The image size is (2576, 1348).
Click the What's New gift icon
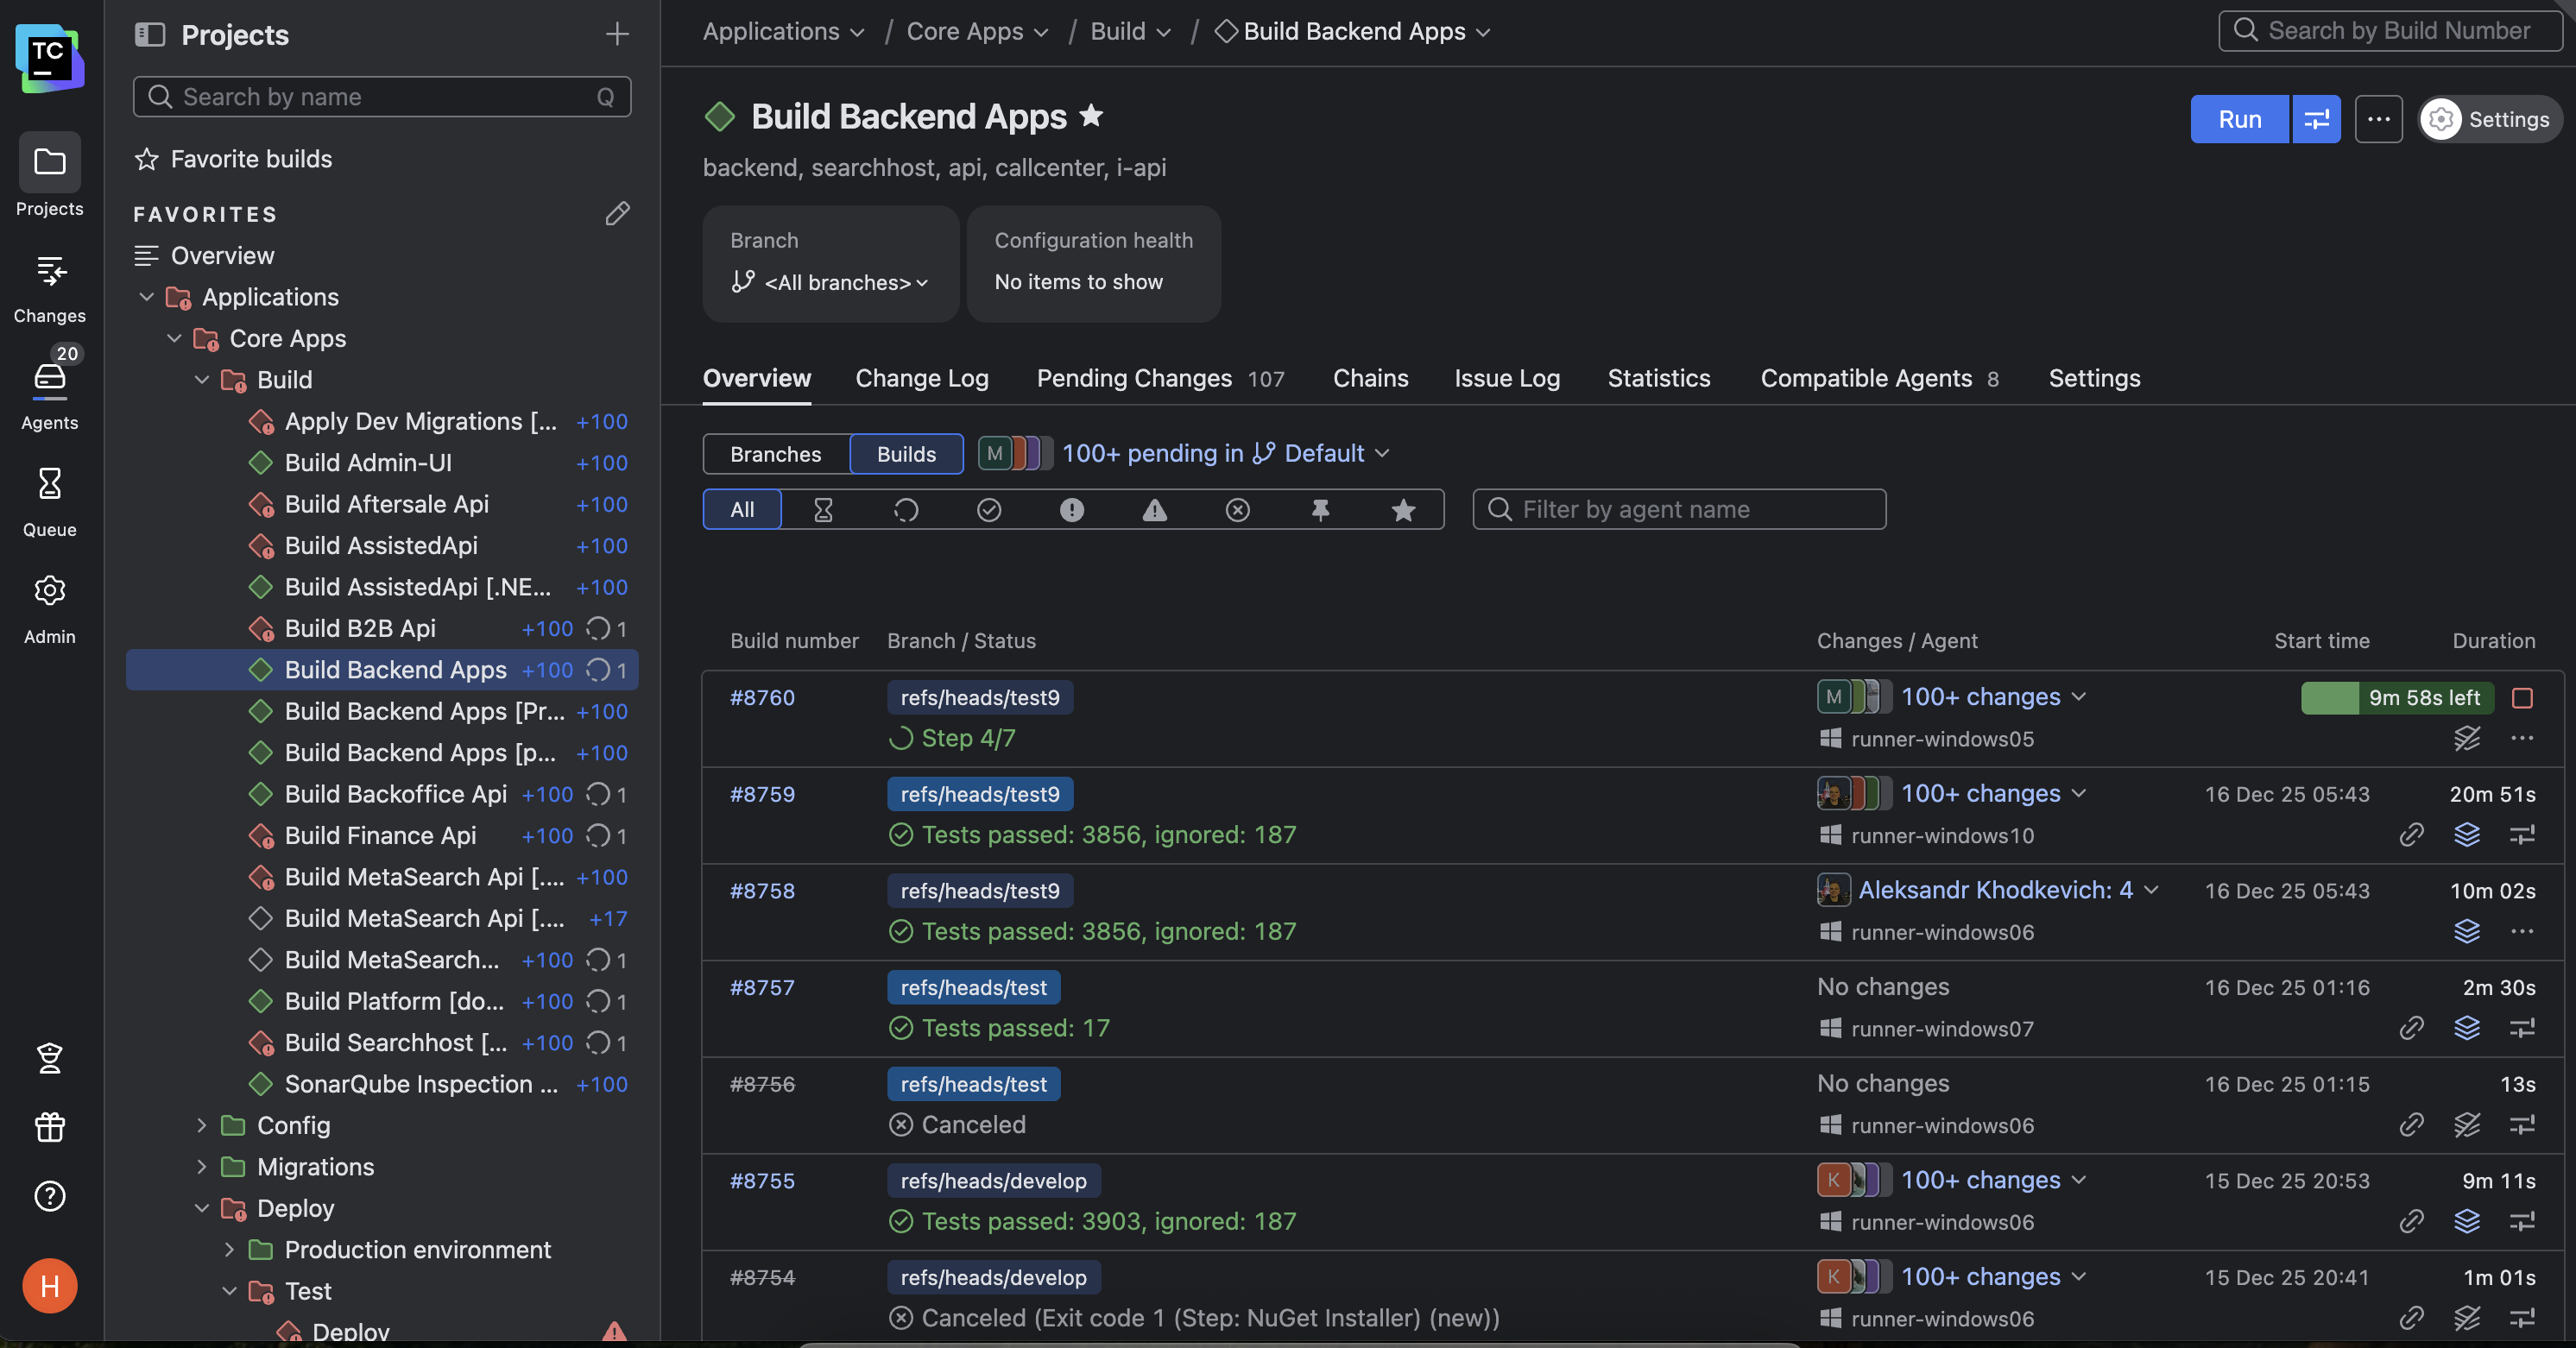(49, 1127)
